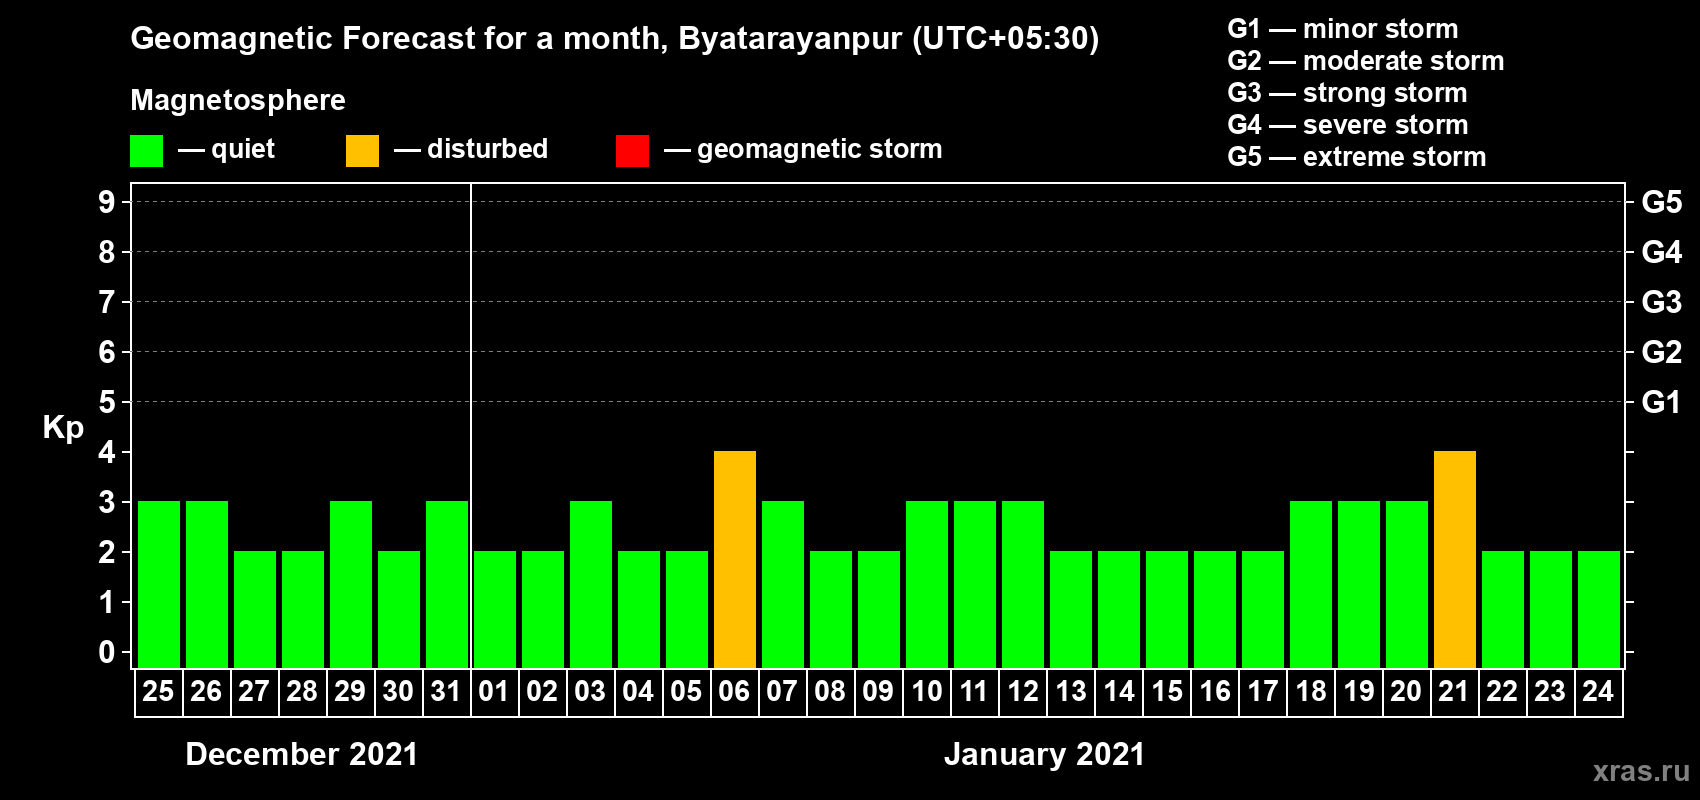Click the date label 30

(x=398, y=692)
